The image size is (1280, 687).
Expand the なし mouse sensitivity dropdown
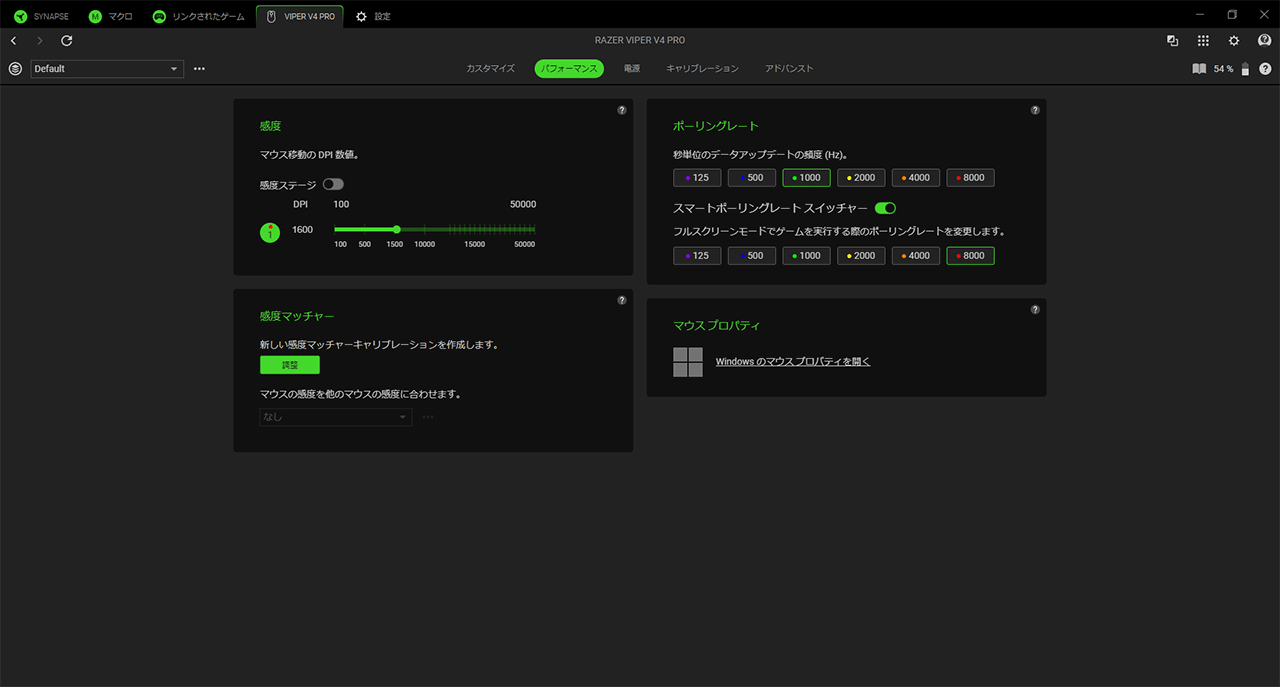(x=335, y=417)
